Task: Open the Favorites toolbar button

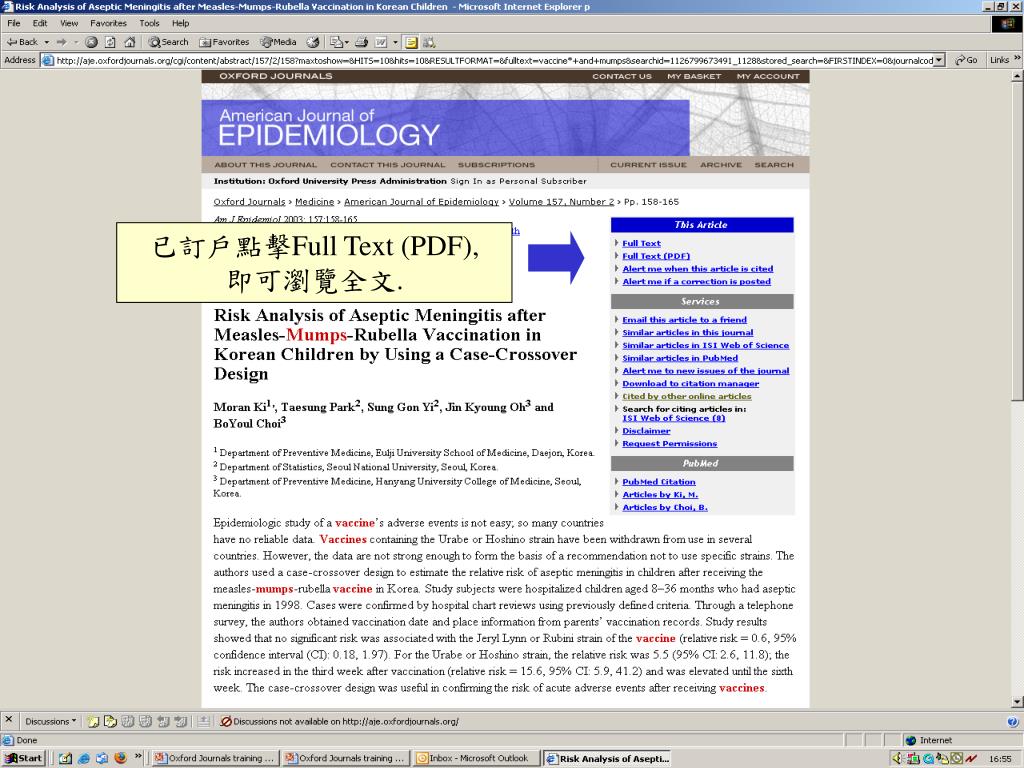Action: pyautogui.click(x=224, y=42)
